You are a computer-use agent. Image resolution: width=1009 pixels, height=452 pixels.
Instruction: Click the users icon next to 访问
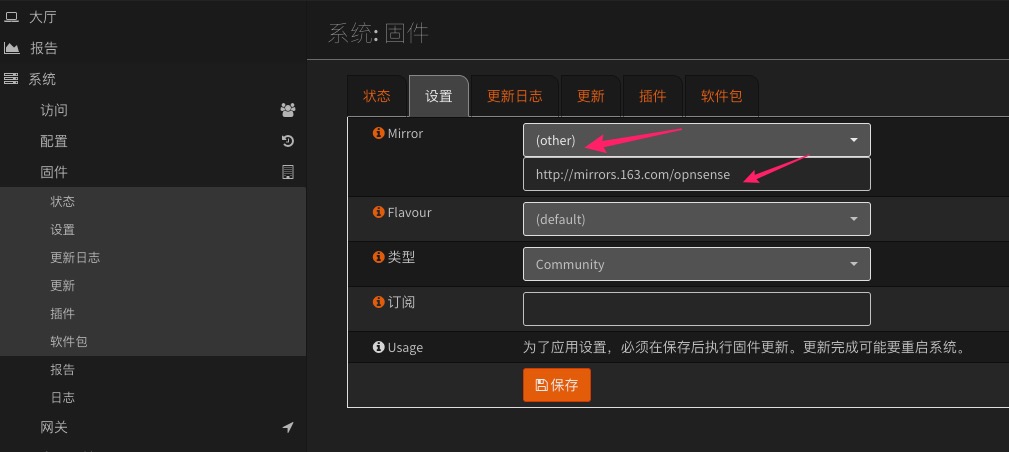[x=288, y=110]
